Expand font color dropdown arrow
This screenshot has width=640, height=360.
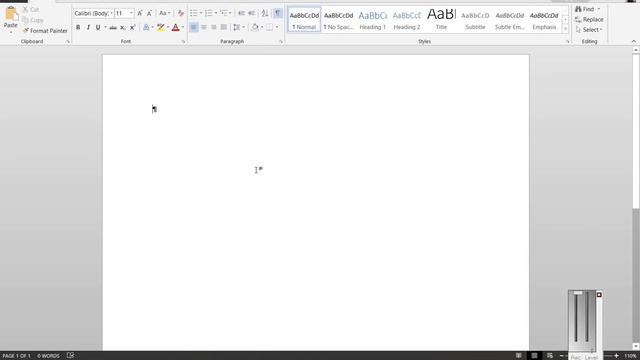tap(182, 27)
